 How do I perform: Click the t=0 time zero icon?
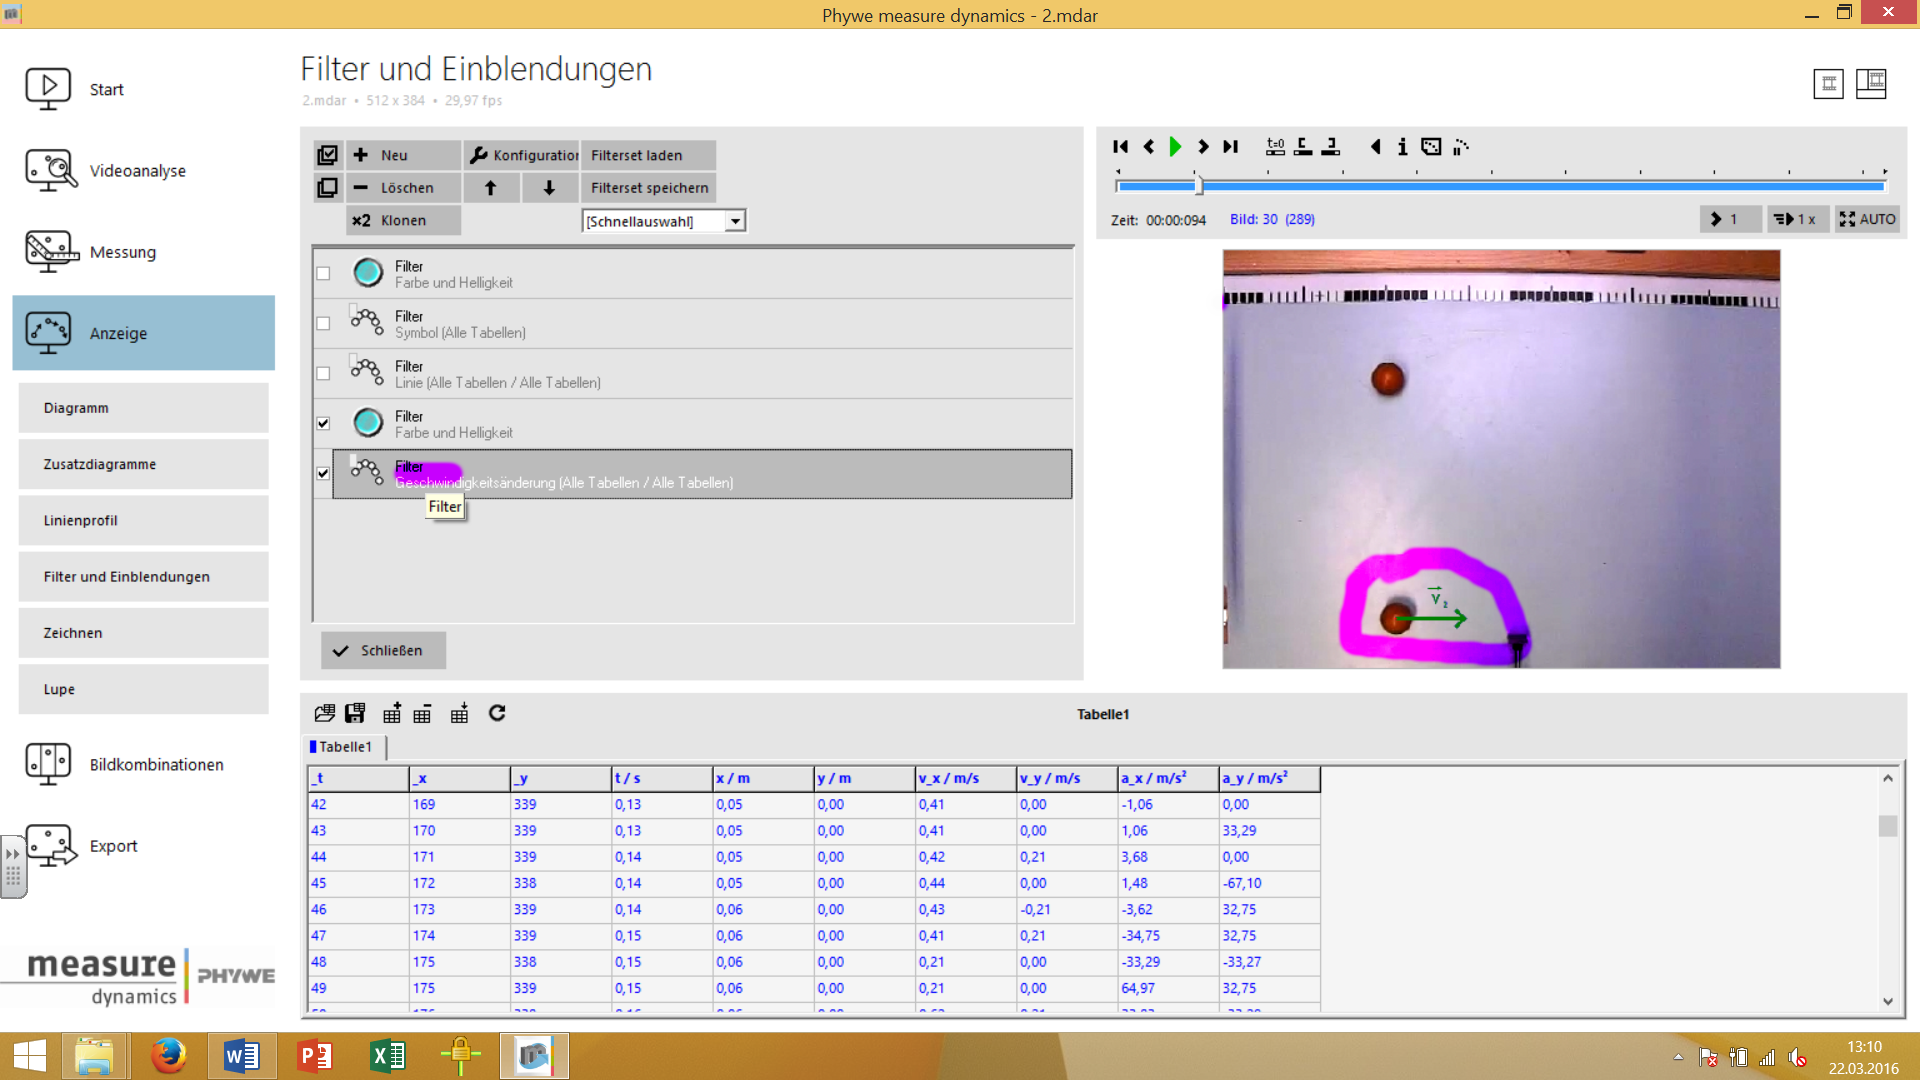click(1275, 147)
